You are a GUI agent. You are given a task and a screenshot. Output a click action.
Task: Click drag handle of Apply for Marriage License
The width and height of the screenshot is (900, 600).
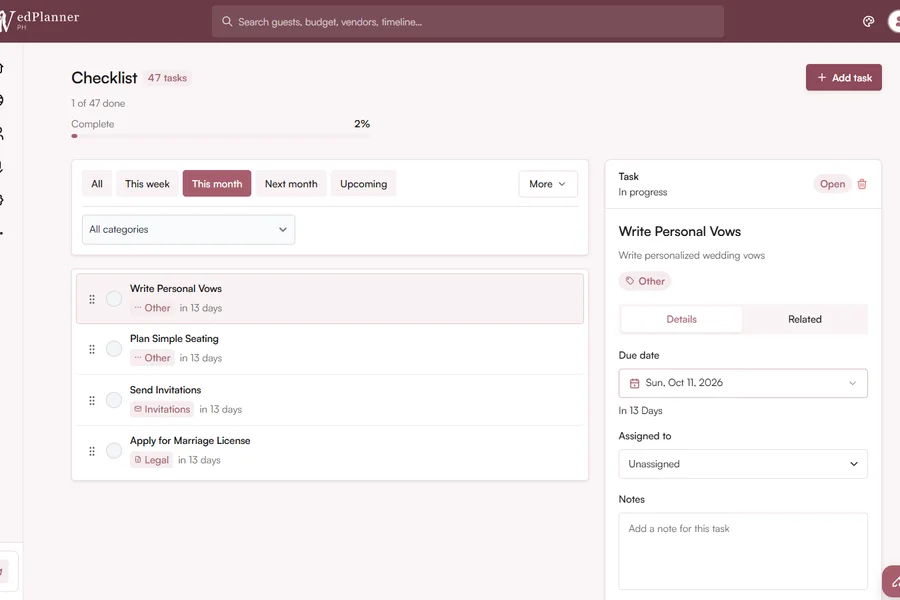click(92, 451)
